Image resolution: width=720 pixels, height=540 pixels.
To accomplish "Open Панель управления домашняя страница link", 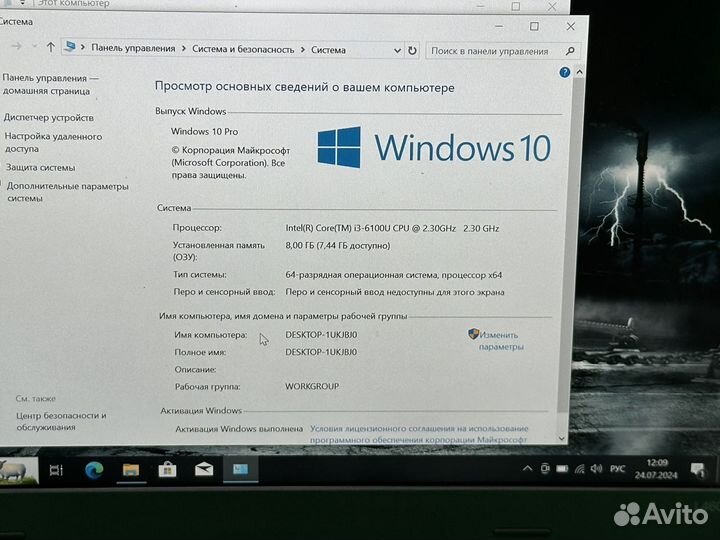I will 50,84.
